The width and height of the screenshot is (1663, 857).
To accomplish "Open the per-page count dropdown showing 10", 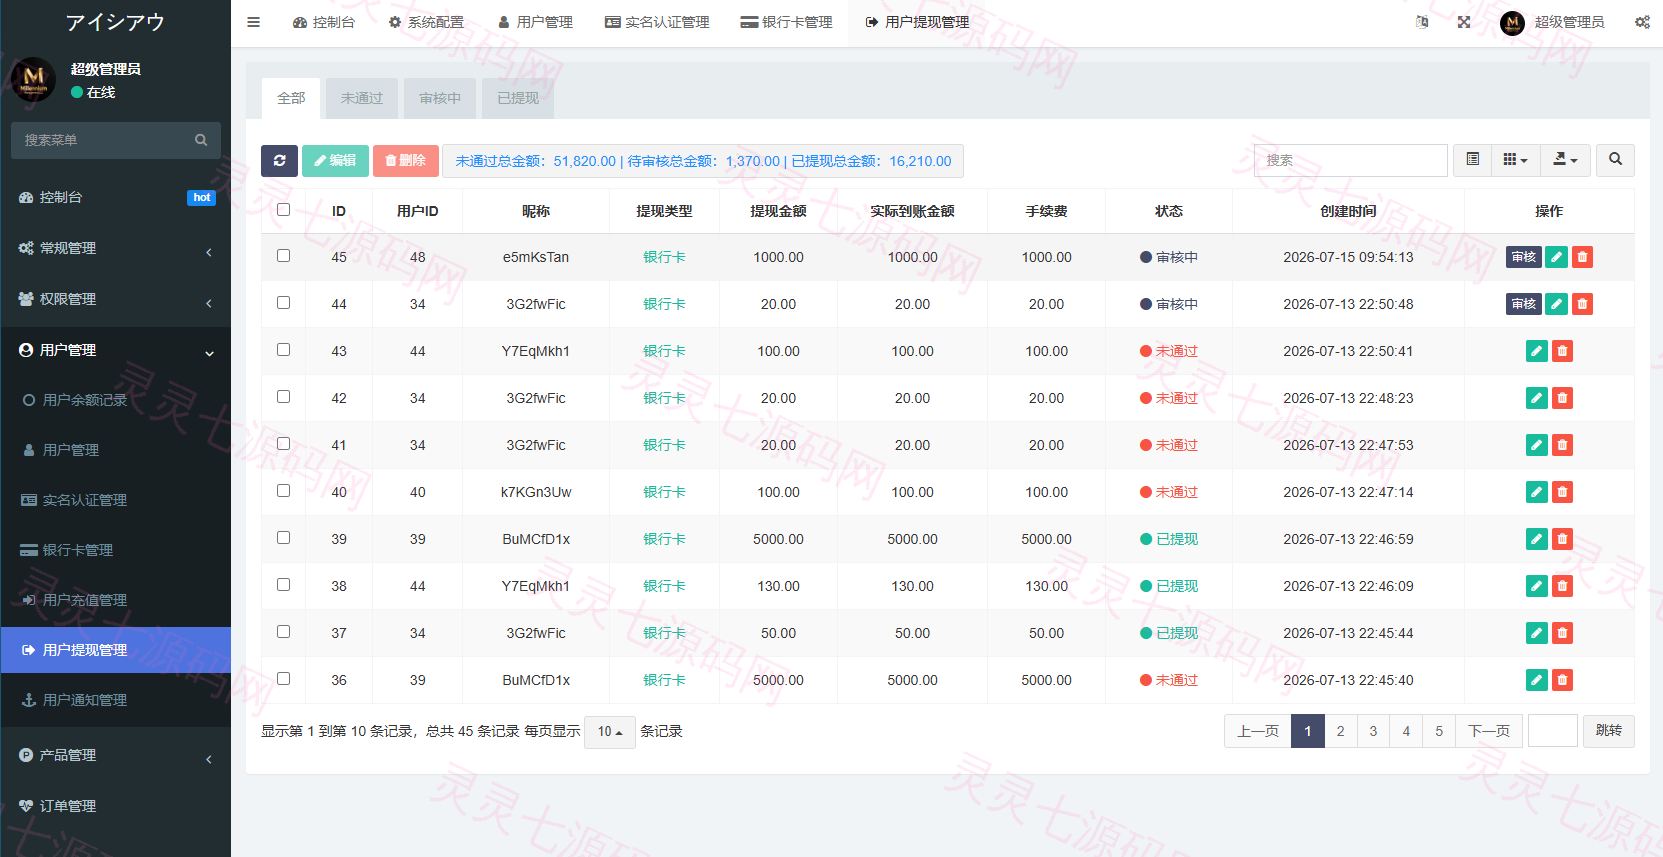I will click(610, 732).
